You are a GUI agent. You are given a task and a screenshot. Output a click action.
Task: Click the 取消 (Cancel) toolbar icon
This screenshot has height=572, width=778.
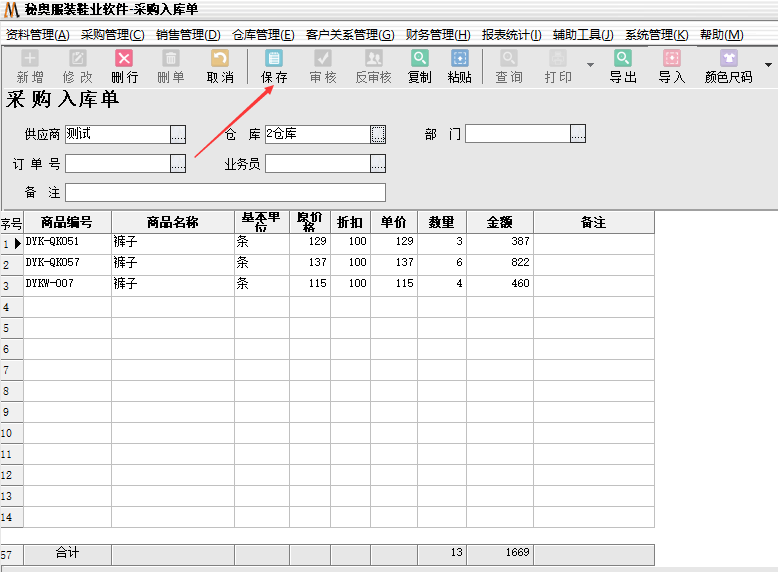pyautogui.click(x=219, y=66)
